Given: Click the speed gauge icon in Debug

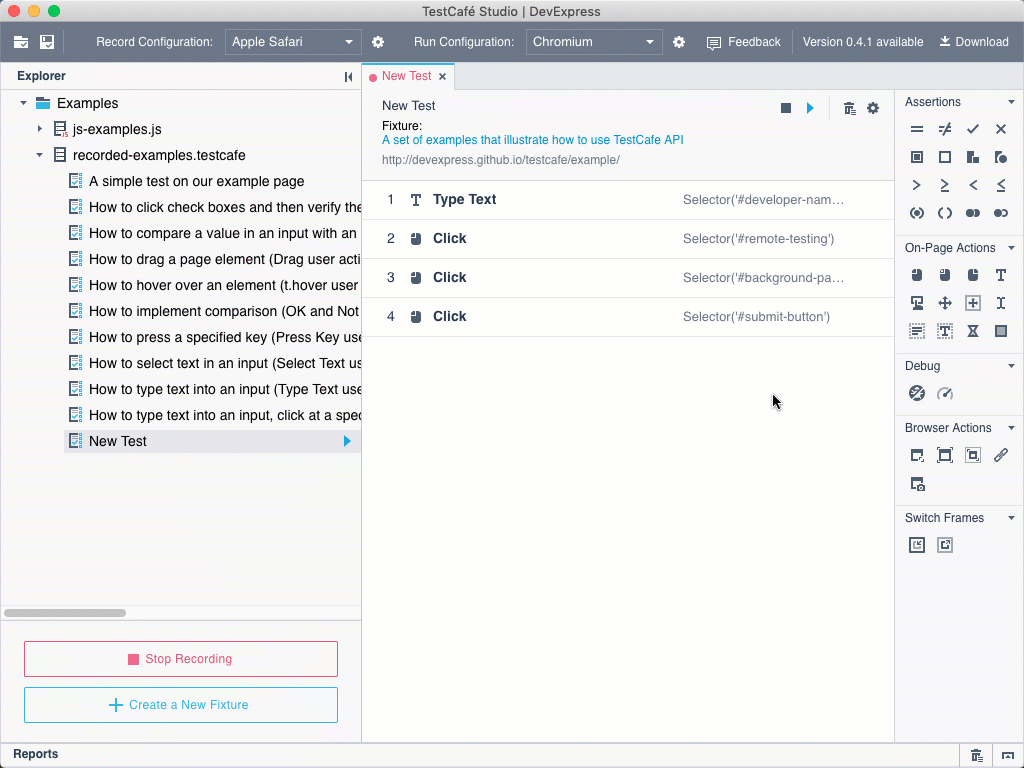Looking at the screenshot, I should tap(945, 393).
